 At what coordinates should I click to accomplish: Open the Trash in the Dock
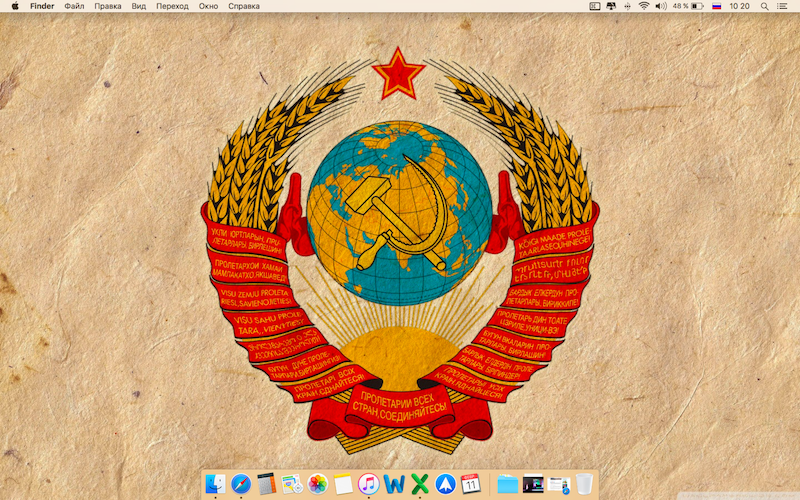point(584,483)
